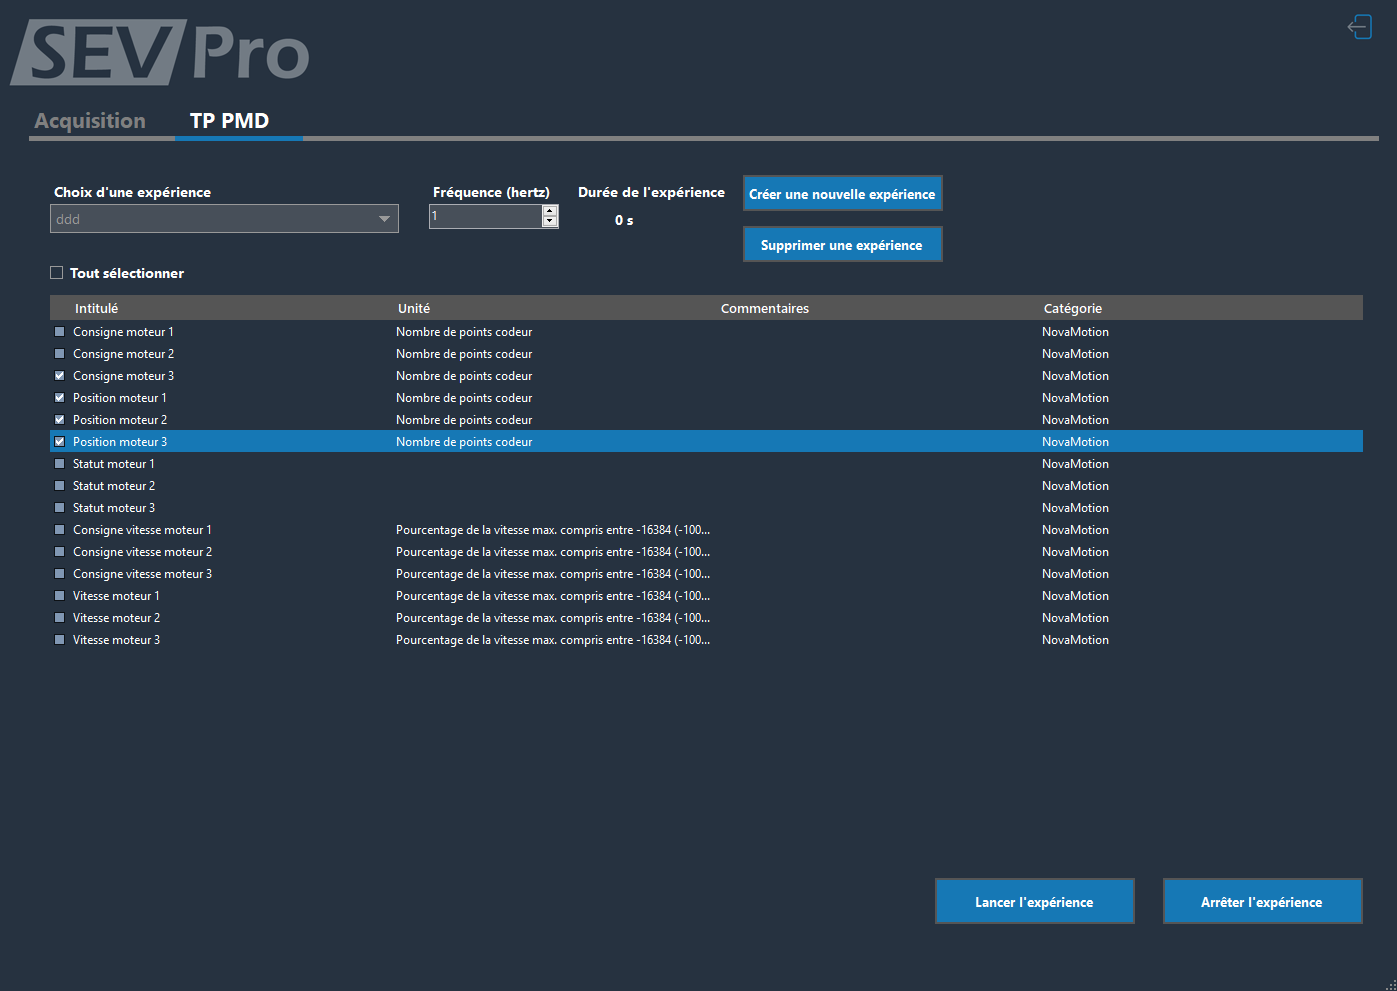The width and height of the screenshot is (1397, 991).
Task: Click the 'Position moteur 3' row label
Action: tap(120, 442)
